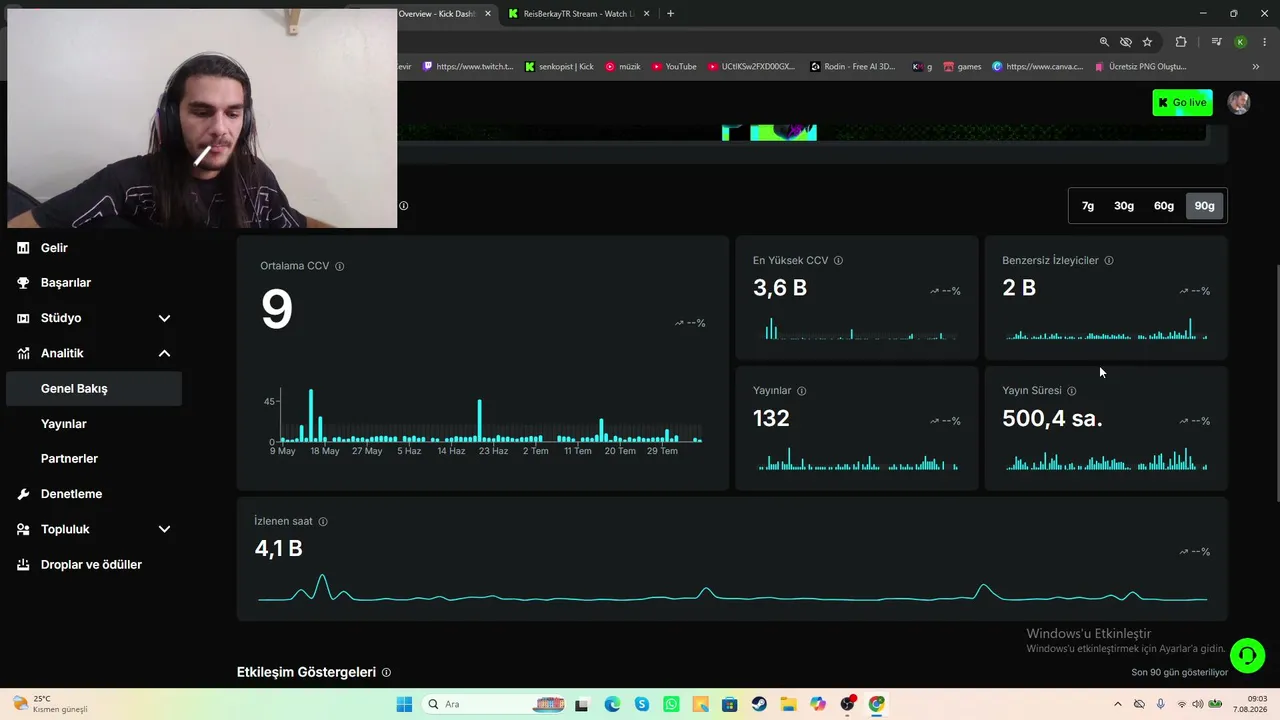This screenshot has height=720, width=1280.
Task: Open the games bookmarks folder
Action: pyautogui.click(x=962, y=67)
